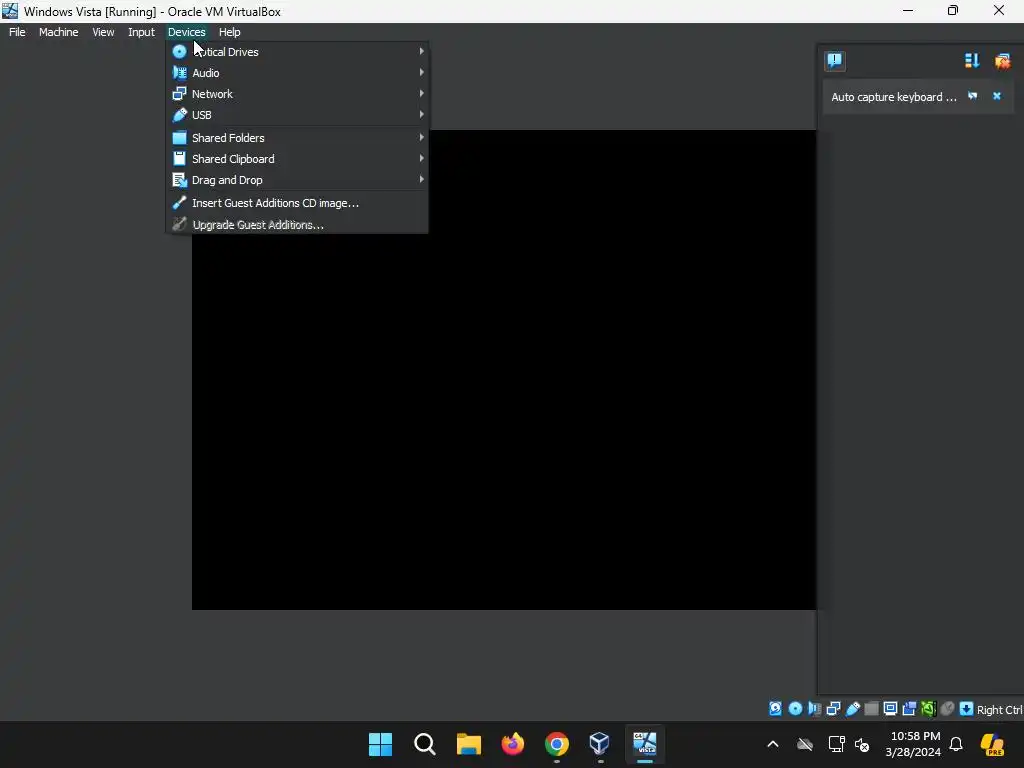Expand the Shared Clipboard submenu arrow
This screenshot has width=1024, height=768.
click(421, 158)
